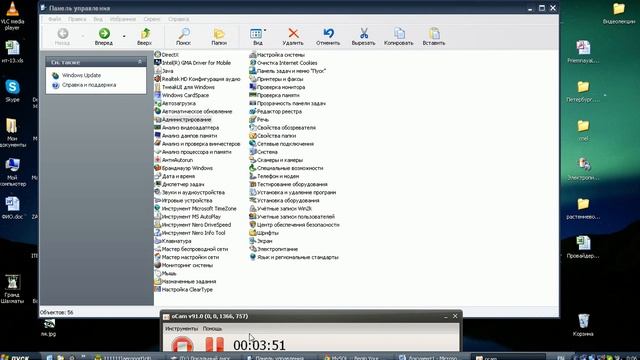This screenshot has height=360, width=640.
Task: Open the Вид view options button
Action: (258, 36)
